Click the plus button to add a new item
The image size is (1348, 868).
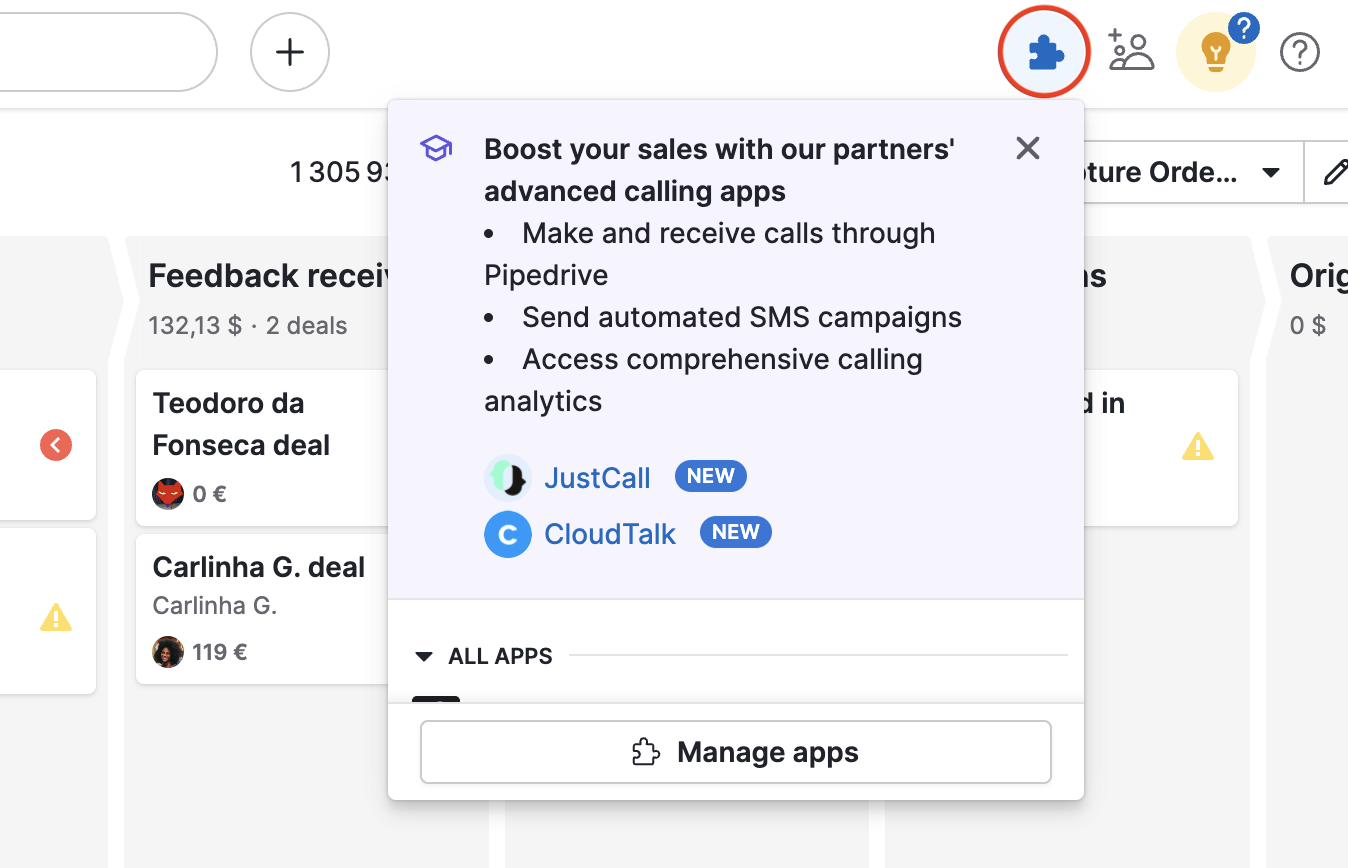click(289, 51)
